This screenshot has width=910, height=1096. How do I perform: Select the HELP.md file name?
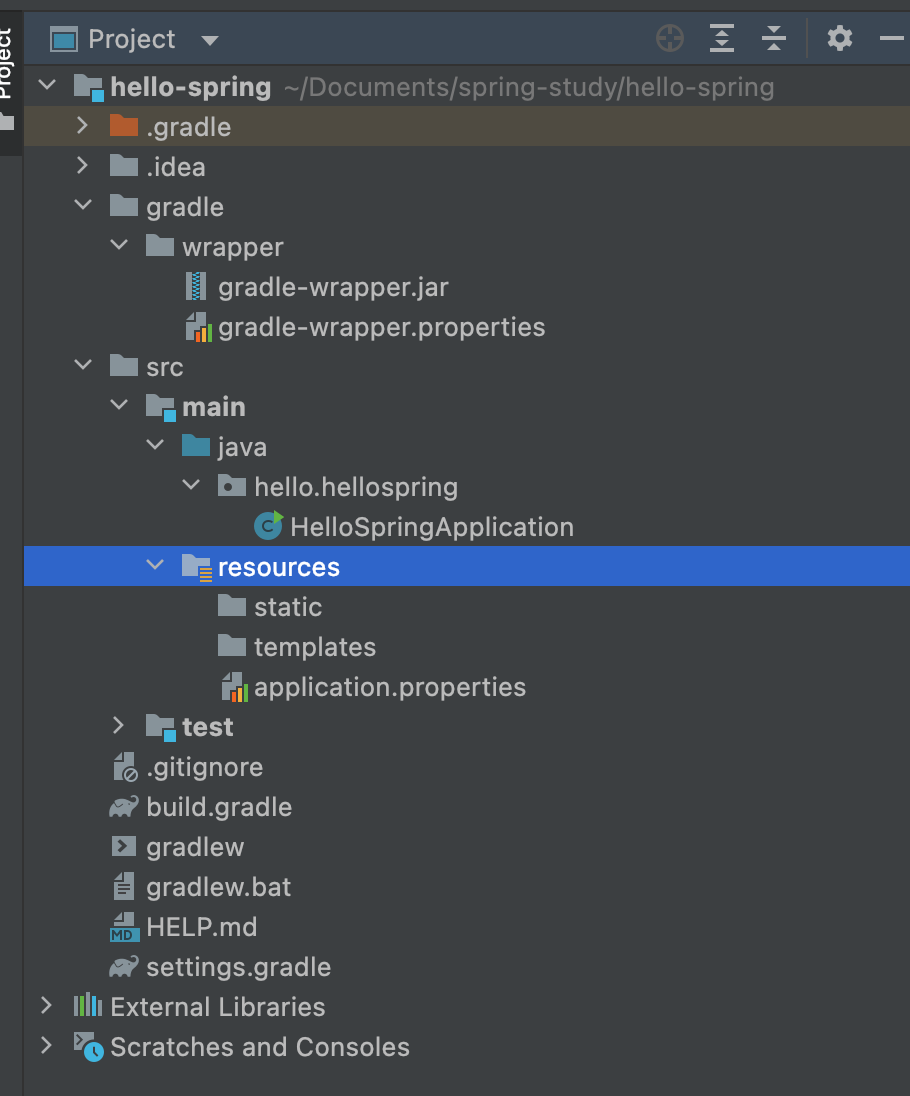[x=202, y=927]
